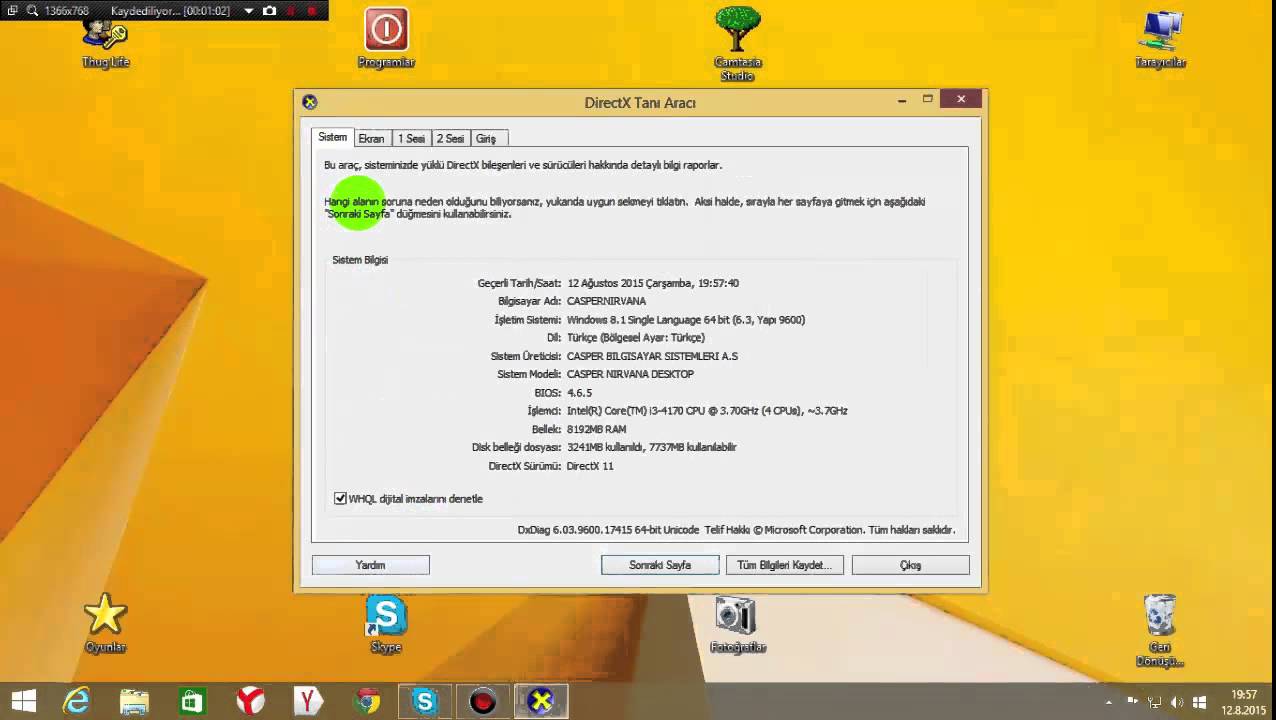Image resolution: width=1276 pixels, height=720 pixels.
Task: Launch Camtasia Studio from the desktop
Action: pyautogui.click(x=737, y=43)
